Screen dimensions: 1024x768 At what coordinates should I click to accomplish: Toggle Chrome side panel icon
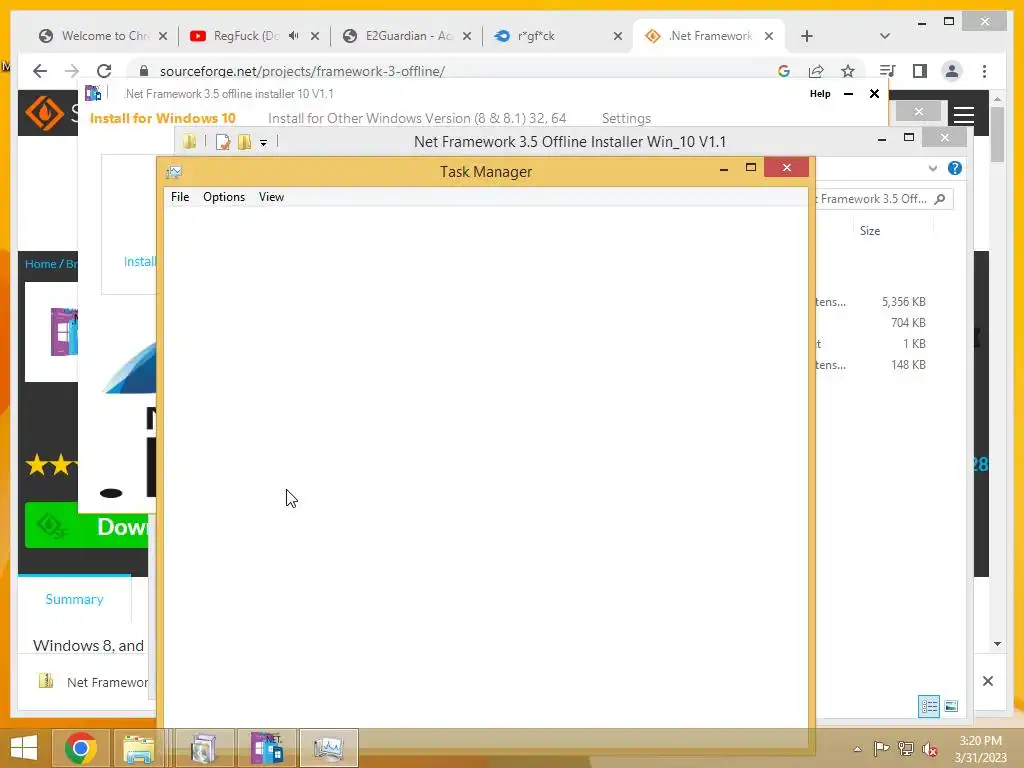click(x=920, y=71)
